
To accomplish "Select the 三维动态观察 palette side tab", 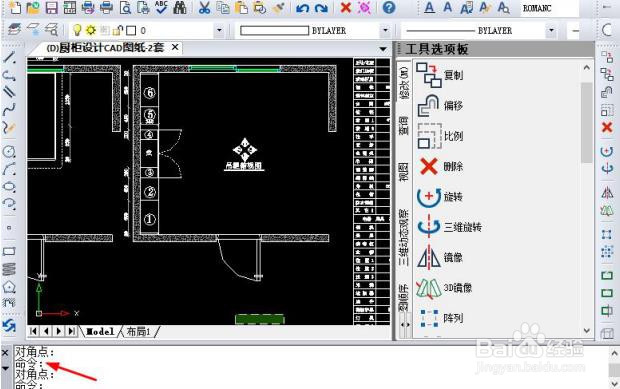I will pyautogui.click(x=404, y=238).
